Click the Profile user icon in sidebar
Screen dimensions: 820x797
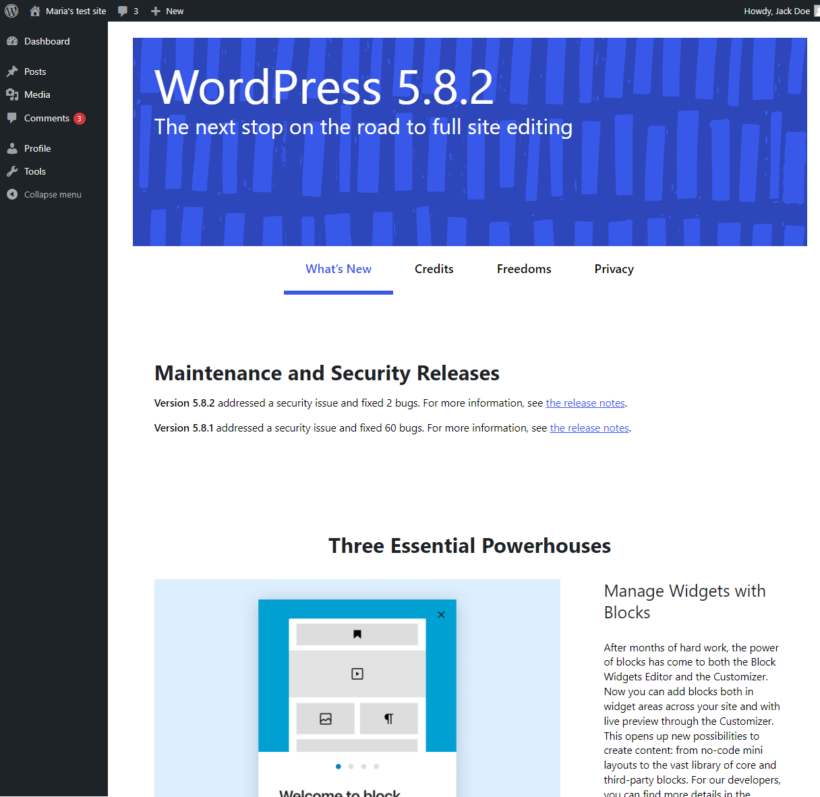pyautogui.click(x=12, y=148)
